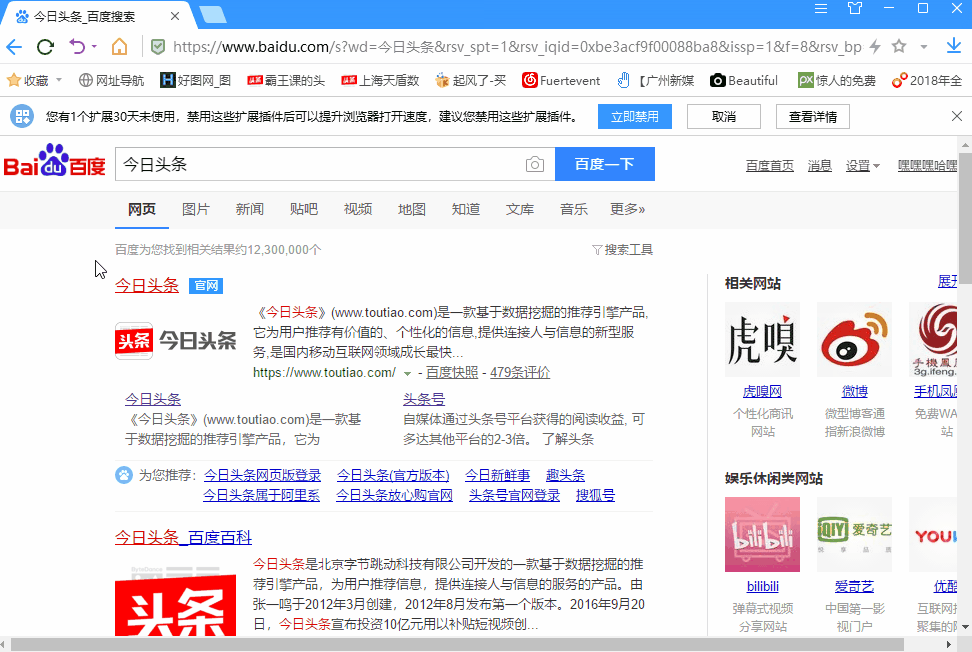
Task: Click the camera icon inside the Baidu search box
Action: (535, 164)
